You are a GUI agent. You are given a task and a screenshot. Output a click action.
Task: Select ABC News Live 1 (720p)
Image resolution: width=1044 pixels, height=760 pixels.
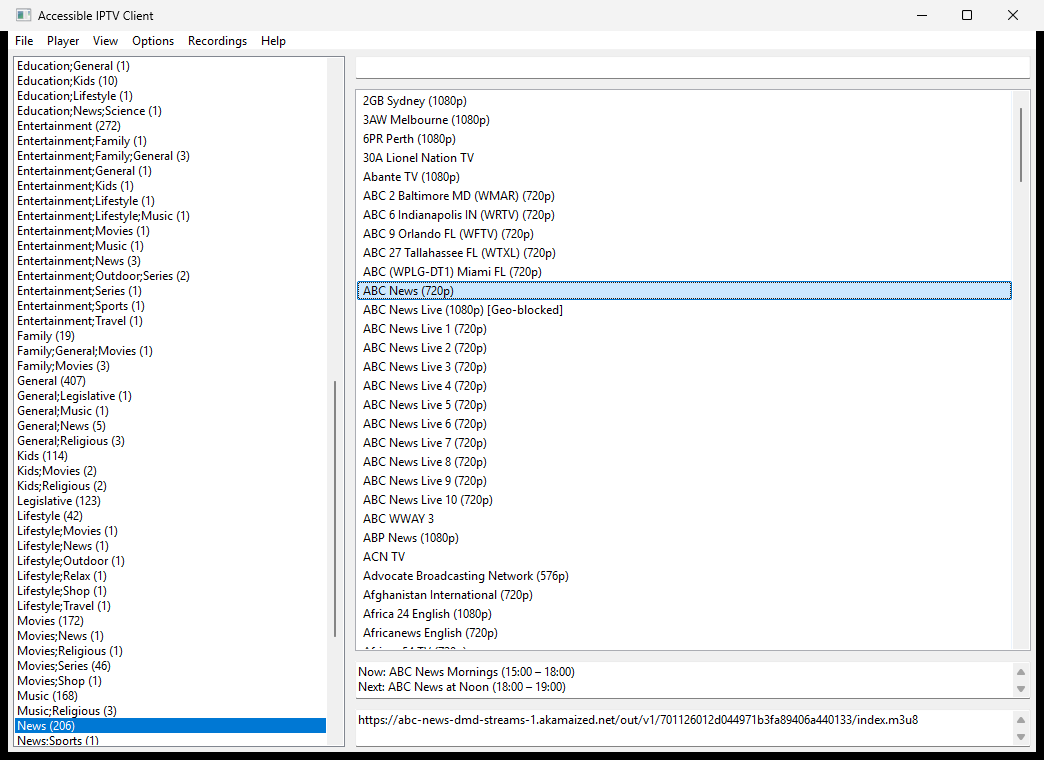[684, 328]
